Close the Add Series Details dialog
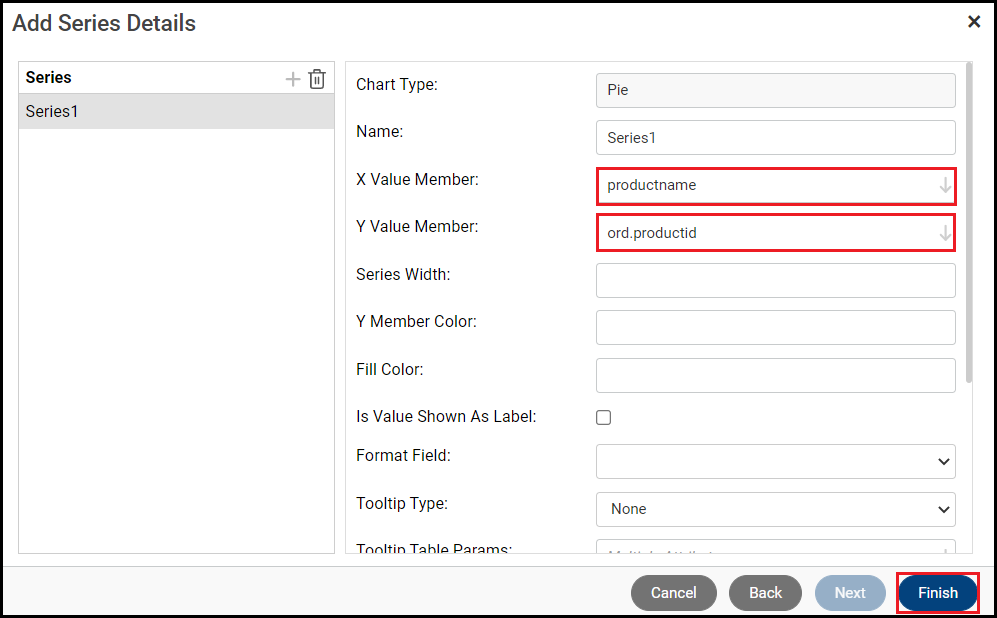The height and width of the screenshot is (618, 997). point(974,21)
